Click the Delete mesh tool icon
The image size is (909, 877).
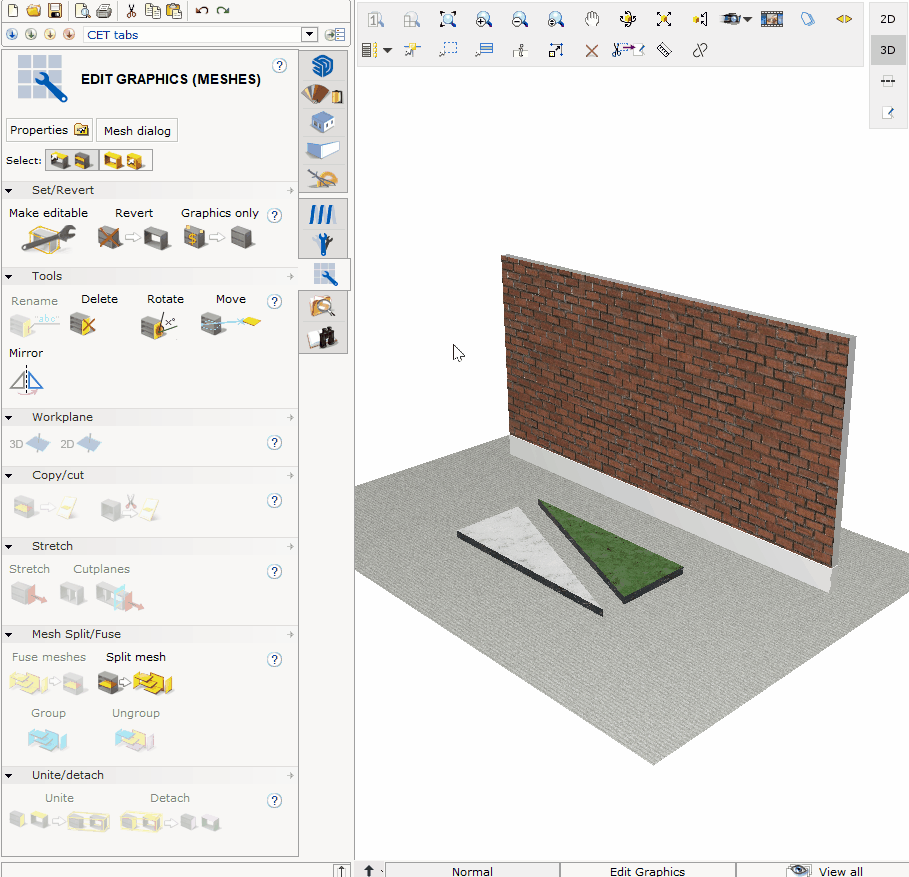[83, 325]
